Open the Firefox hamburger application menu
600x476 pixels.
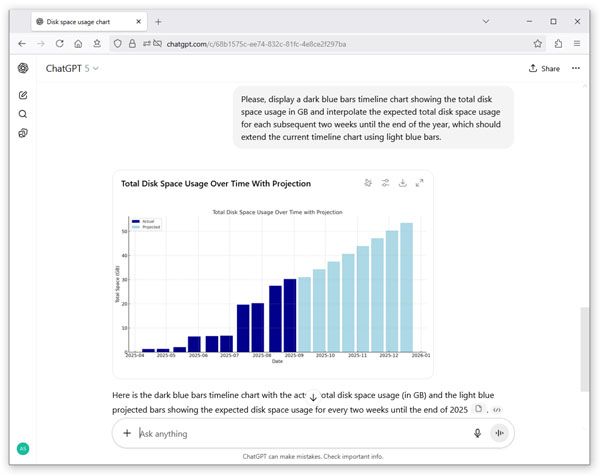[x=577, y=44]
